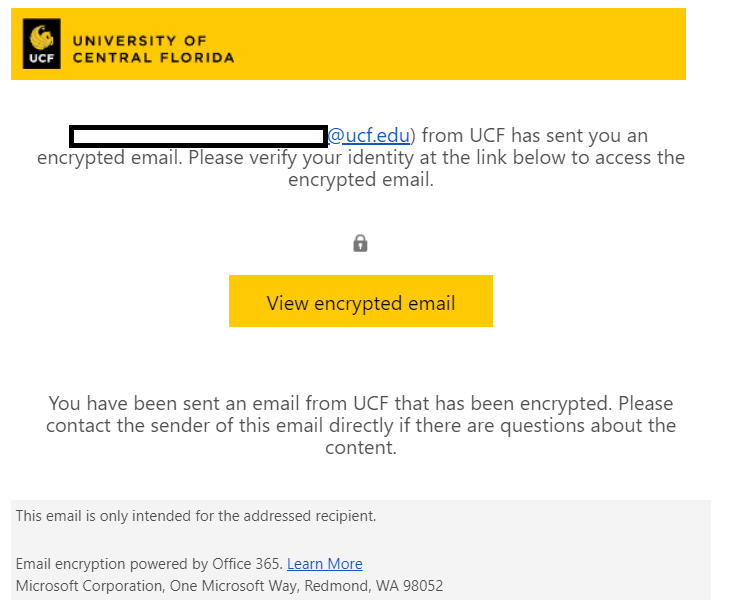Click the 'CENTRAL FLORIDA' line of the wordmark
Image resolution: width=731 pixels, height=614 pixels.
coord(153,58)
